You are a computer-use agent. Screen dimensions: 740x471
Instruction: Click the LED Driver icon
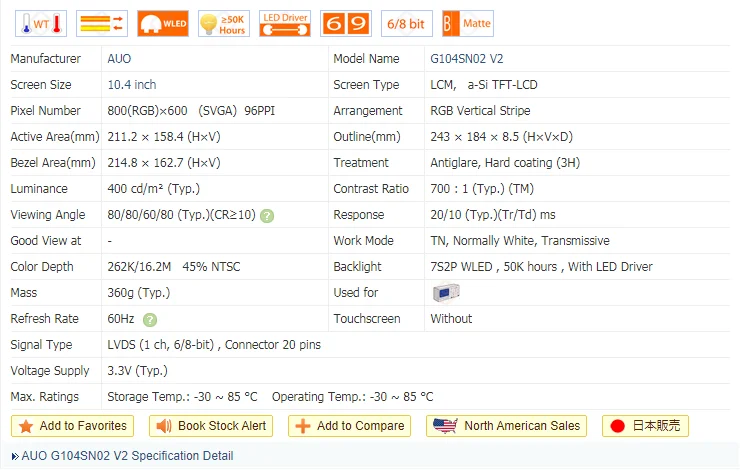(x=285, y=24)
